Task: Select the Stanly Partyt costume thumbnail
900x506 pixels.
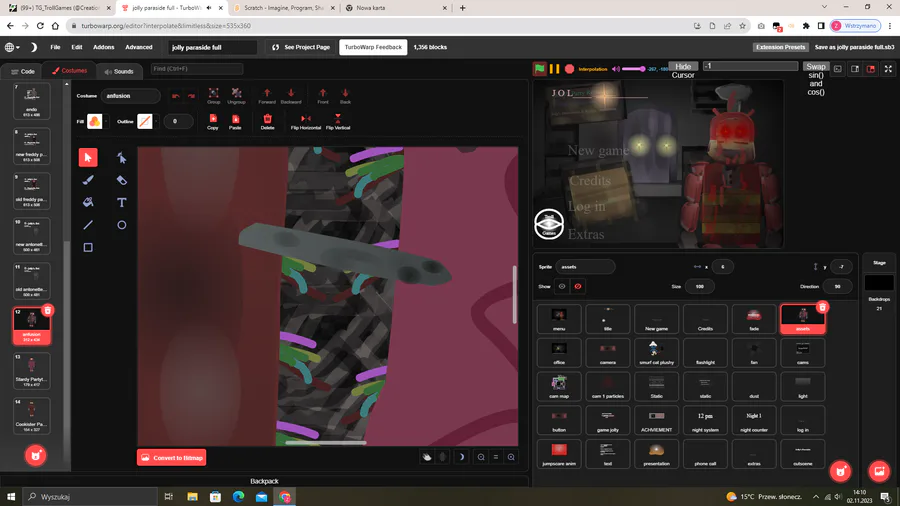Action: click(32, 371)
